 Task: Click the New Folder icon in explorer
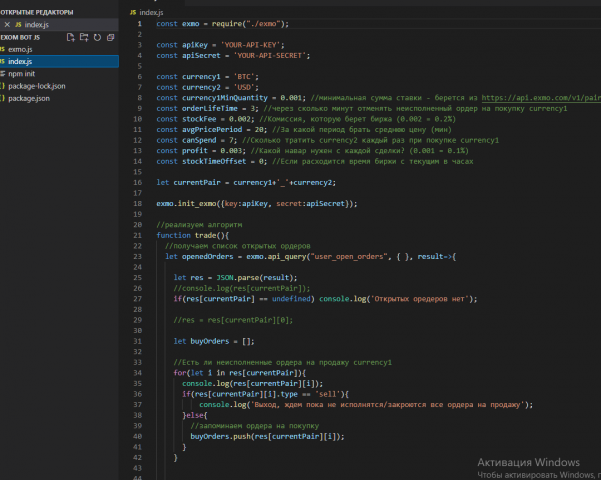coord(84,36)
